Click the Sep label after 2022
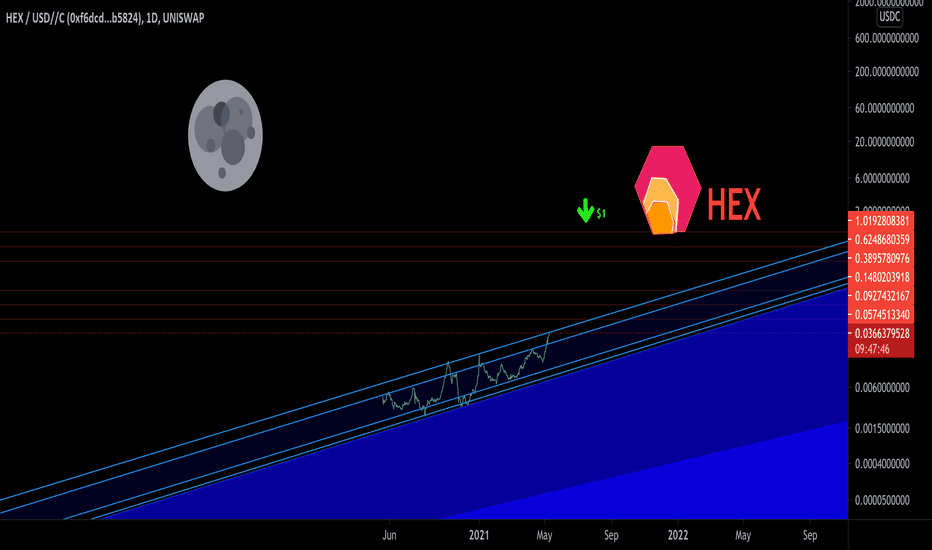Screen dimensions: 932x550 (810, 535)
